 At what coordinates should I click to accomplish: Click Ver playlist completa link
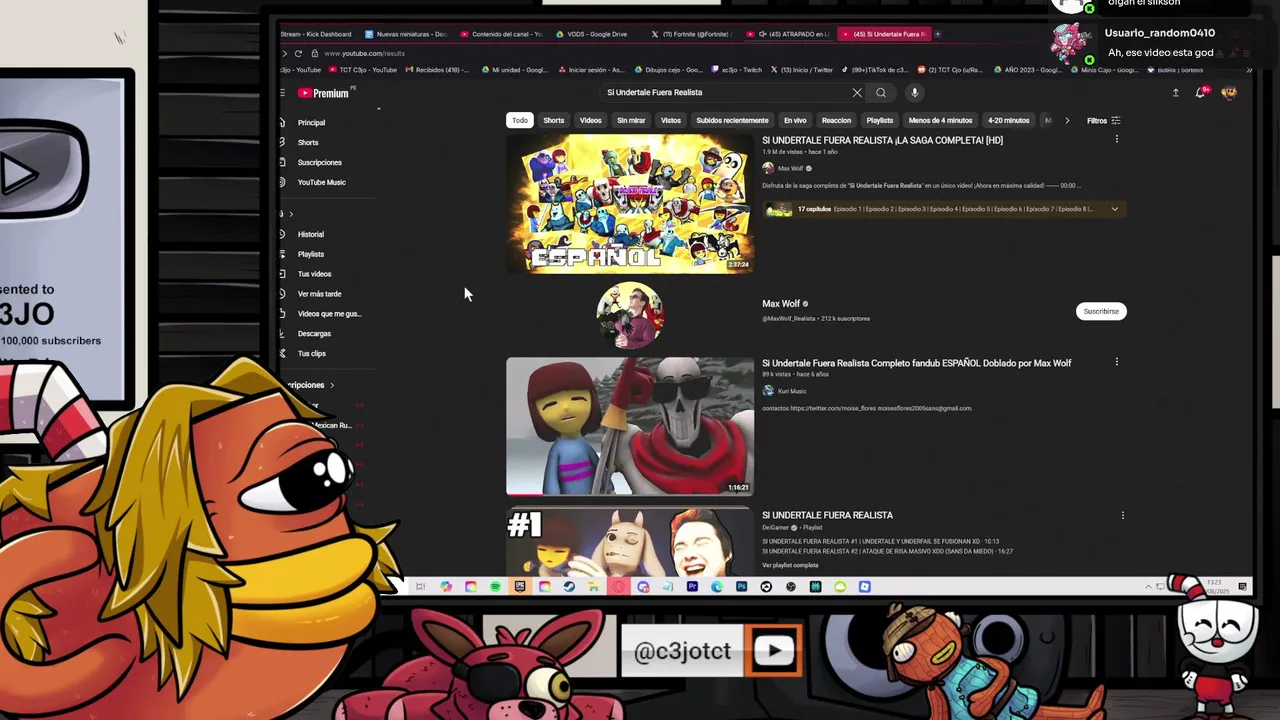790,566
